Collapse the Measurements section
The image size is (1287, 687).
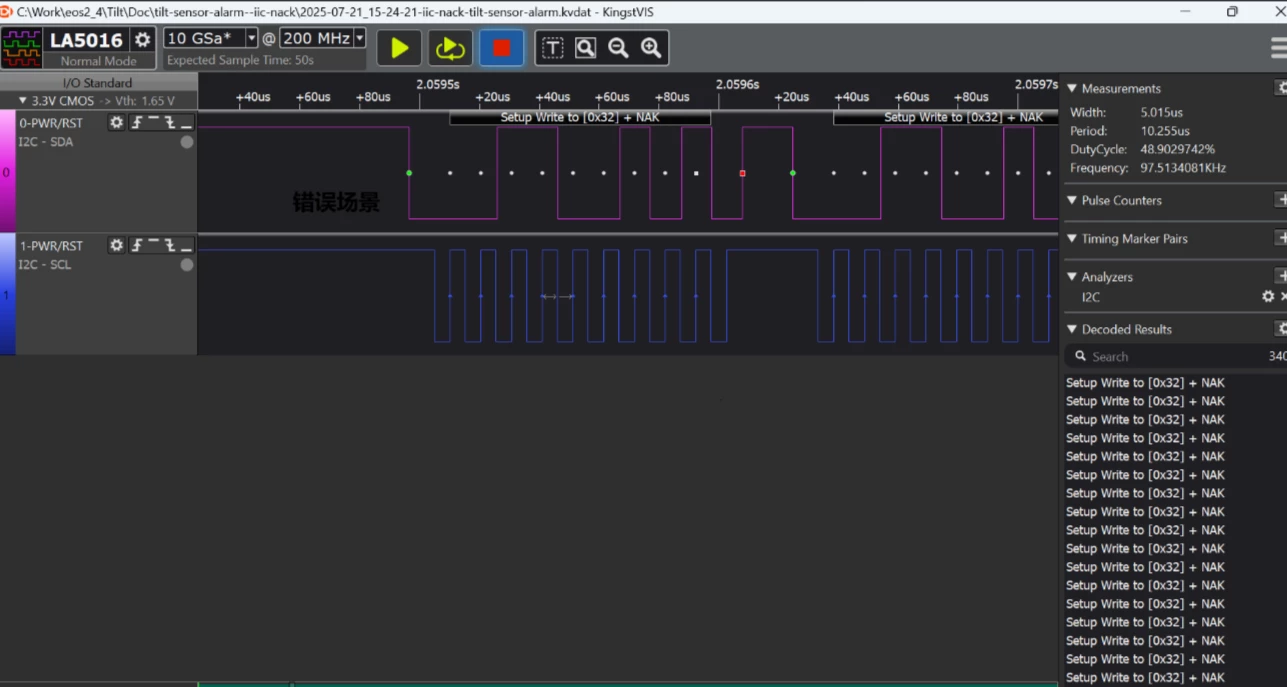pos(1072,88)
